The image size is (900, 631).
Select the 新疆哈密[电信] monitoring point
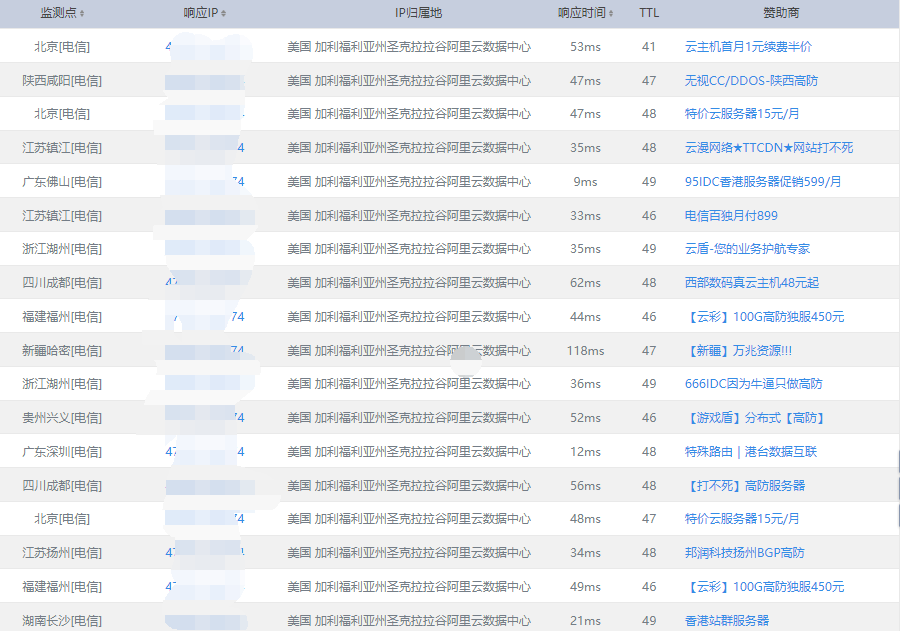tap(62, 350)
